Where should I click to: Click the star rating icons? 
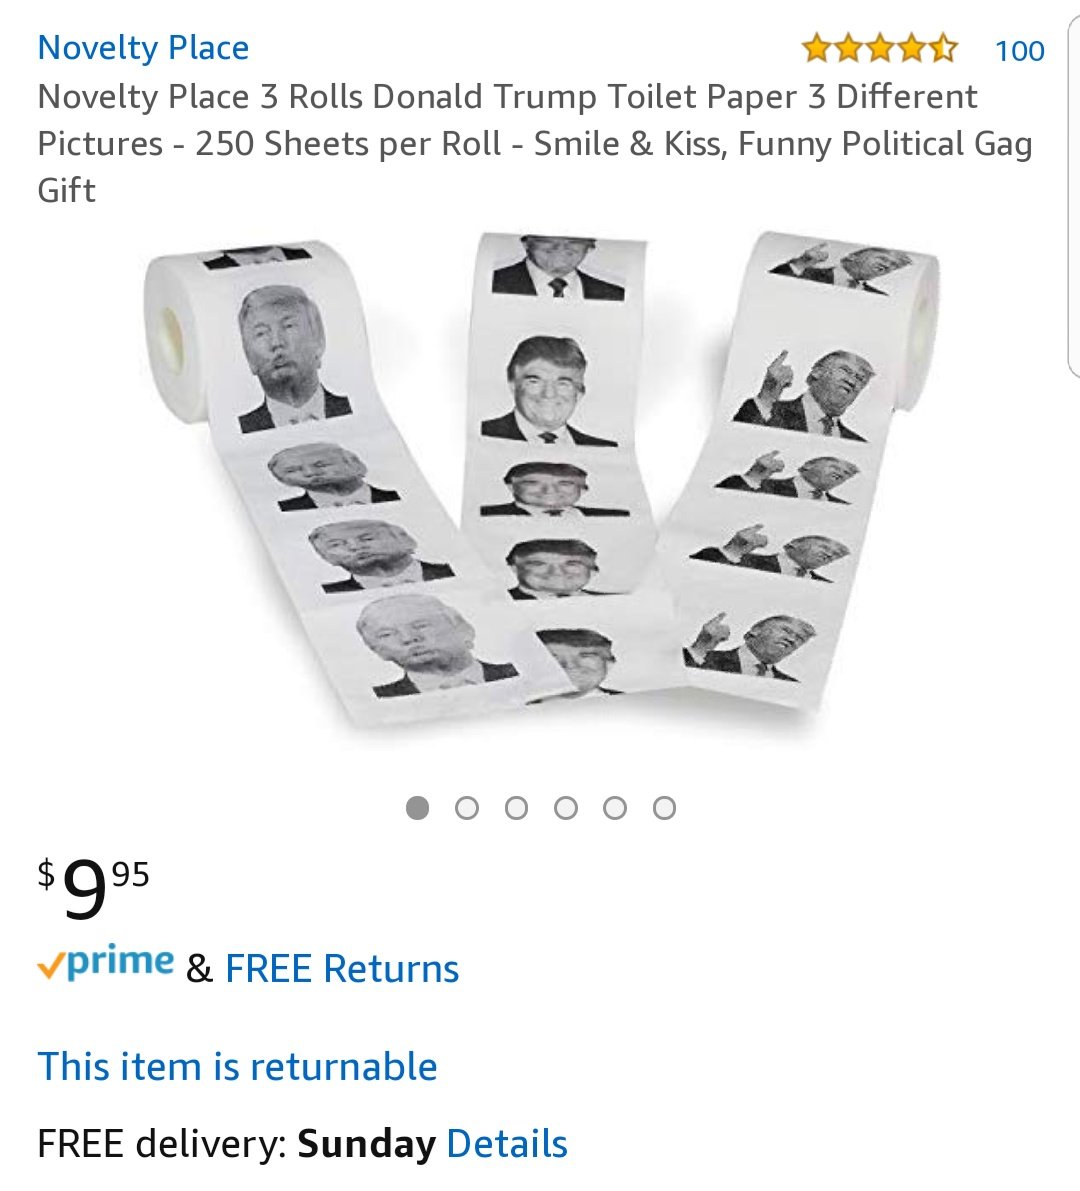pos(879,49)
